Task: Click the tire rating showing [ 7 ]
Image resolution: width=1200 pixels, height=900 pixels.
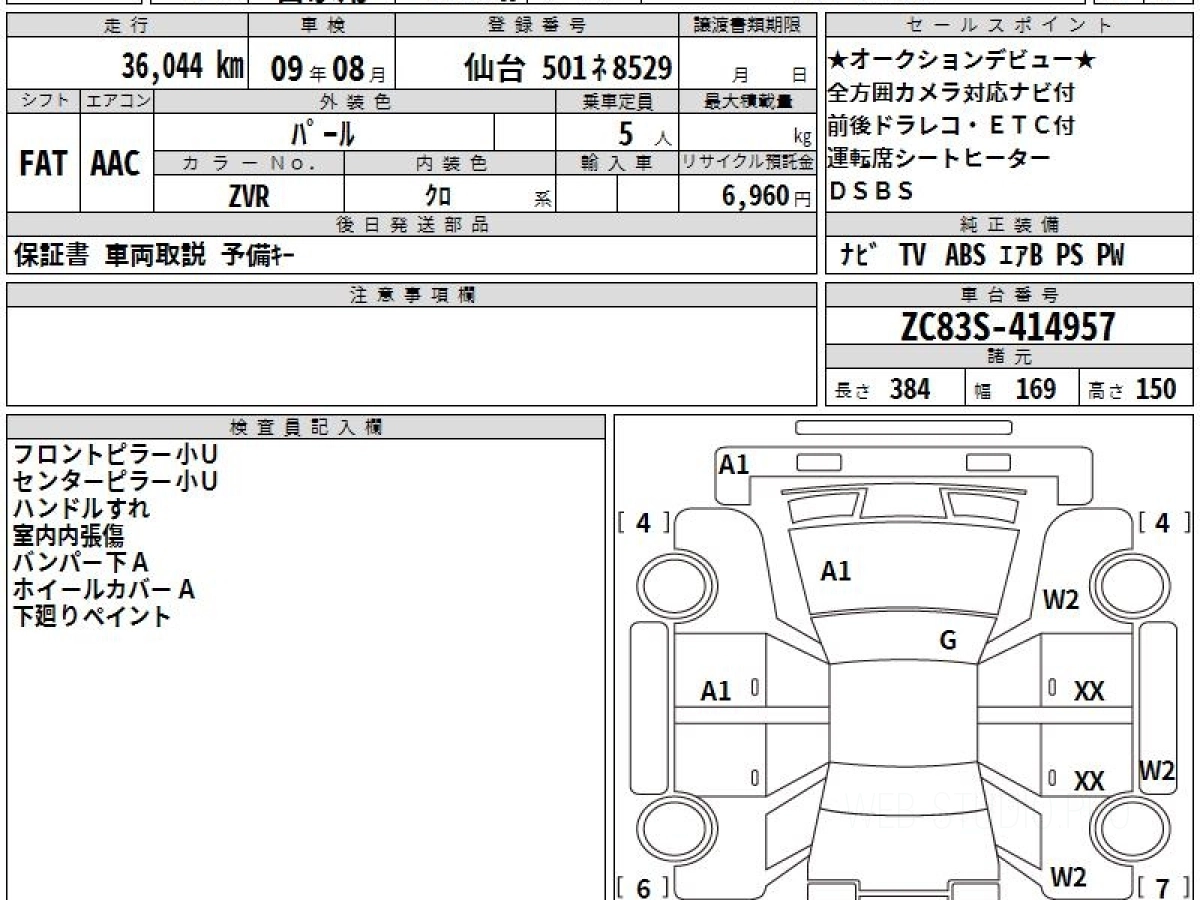Action: (x=1162, y=887)
